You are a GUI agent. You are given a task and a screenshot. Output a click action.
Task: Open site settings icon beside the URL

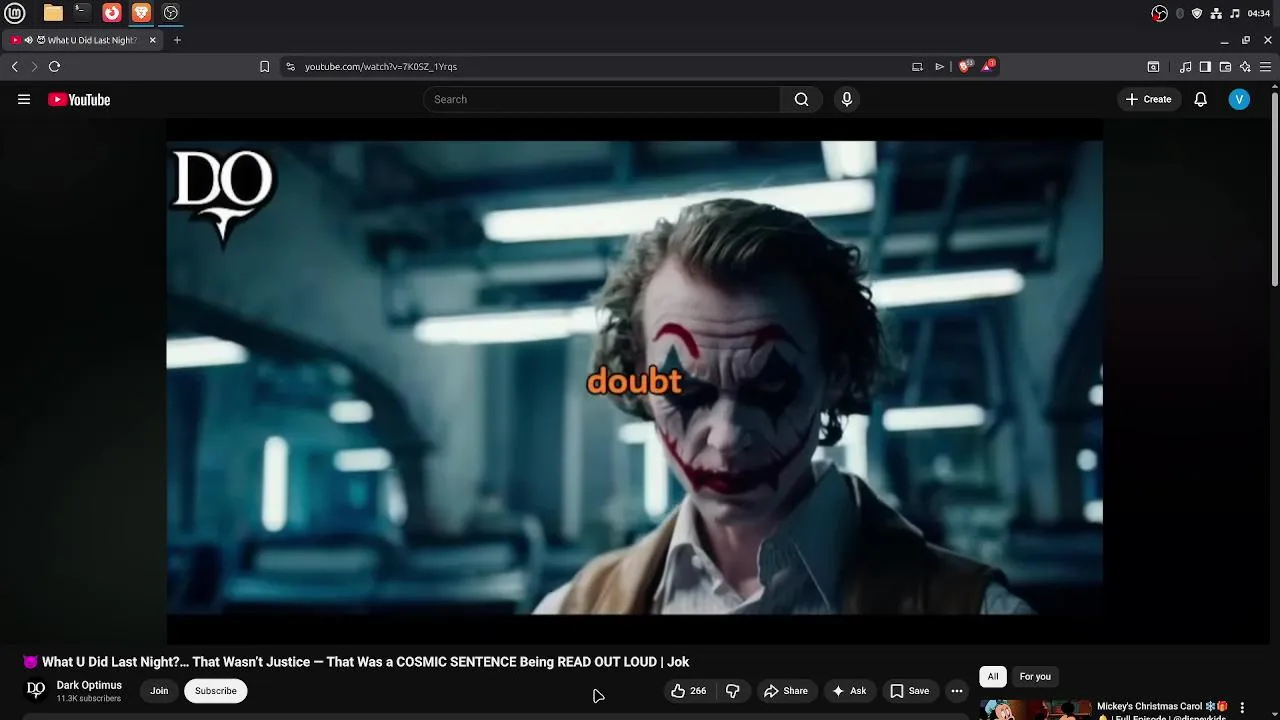pyautogui.click(x=290, y=66)
